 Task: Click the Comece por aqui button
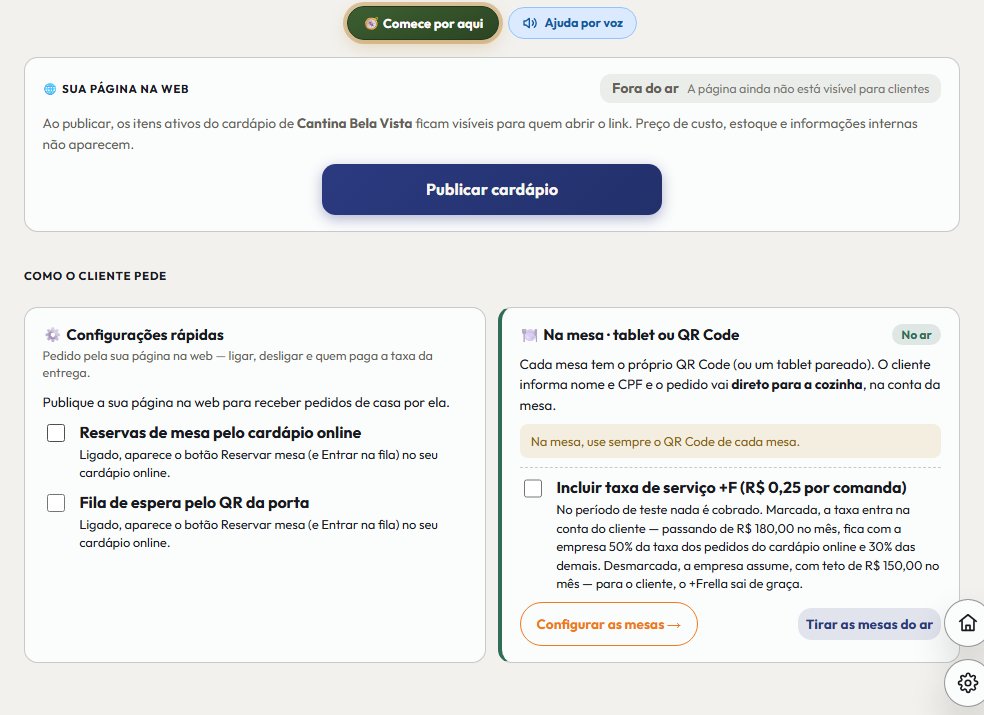[x=423, y=24]
